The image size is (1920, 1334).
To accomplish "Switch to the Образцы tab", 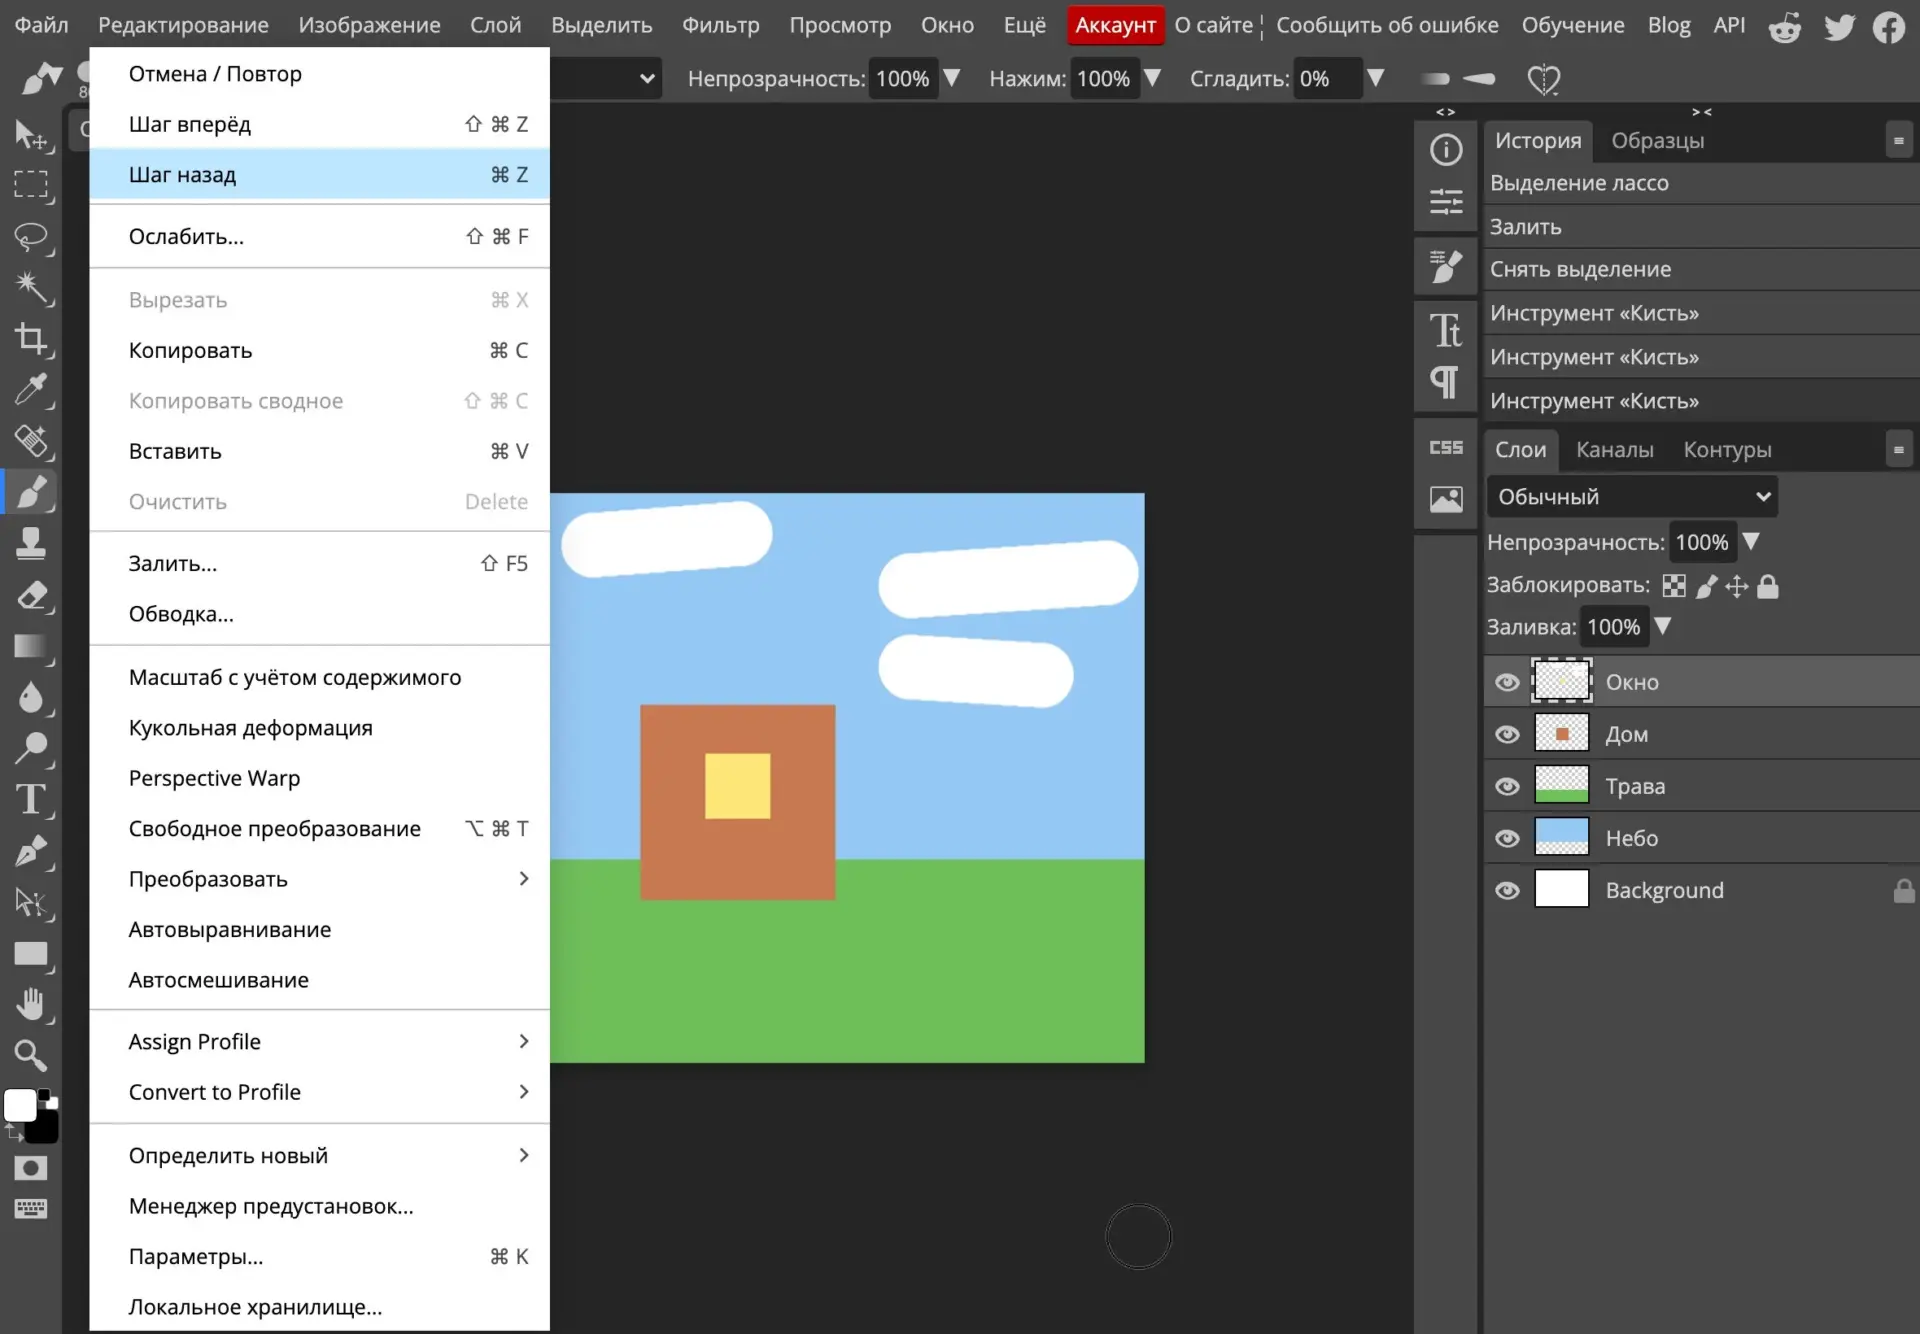I will pyautogui.click(x=1657, y=141).
